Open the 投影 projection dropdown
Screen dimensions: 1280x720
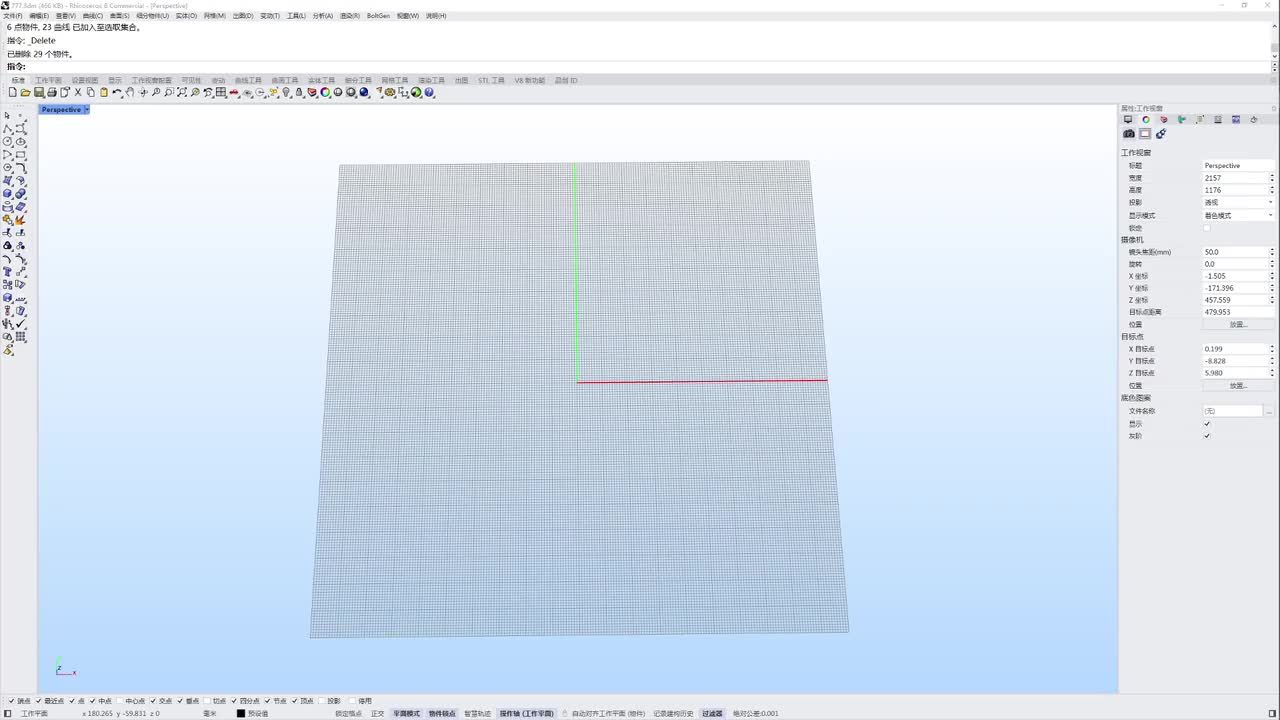coord(1238,203)
